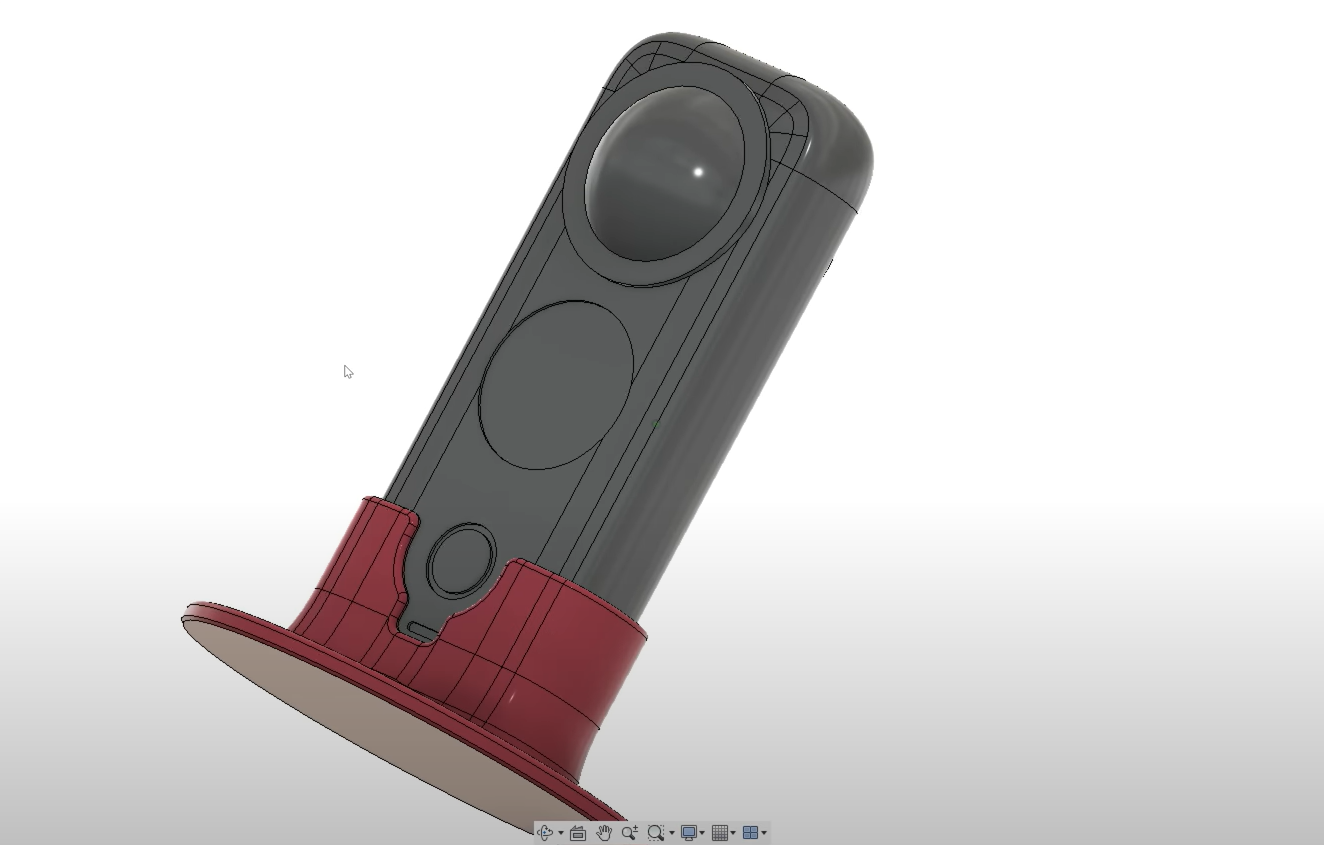Click the Viewports icon
This screenshot has height=845, width=1324.
click(751, 832)
